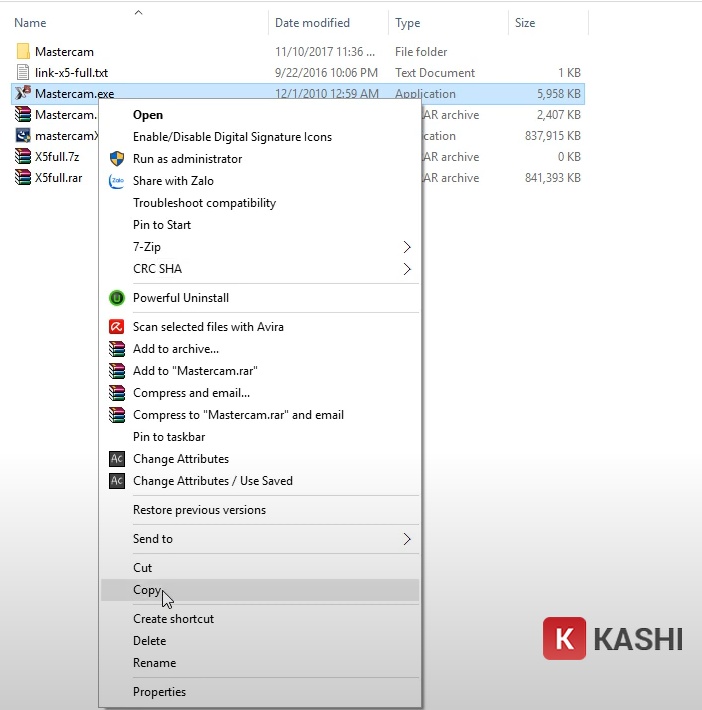The width and height of the screenshot is (702, 710).
Task: Toggle sort direction arrow above Name column
Action: point(139,13)
